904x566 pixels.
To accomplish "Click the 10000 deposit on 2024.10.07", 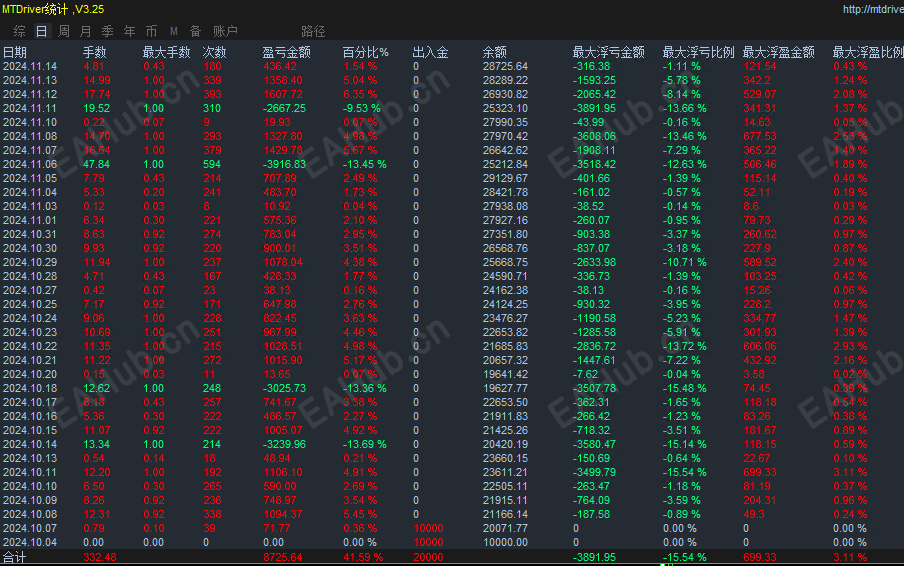I will pyautogui.click(x=428, y=529).
